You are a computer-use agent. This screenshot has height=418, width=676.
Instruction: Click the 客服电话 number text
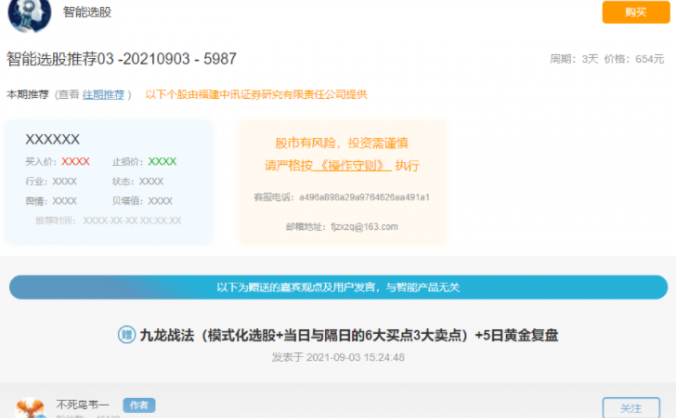(x=364, y=197)
